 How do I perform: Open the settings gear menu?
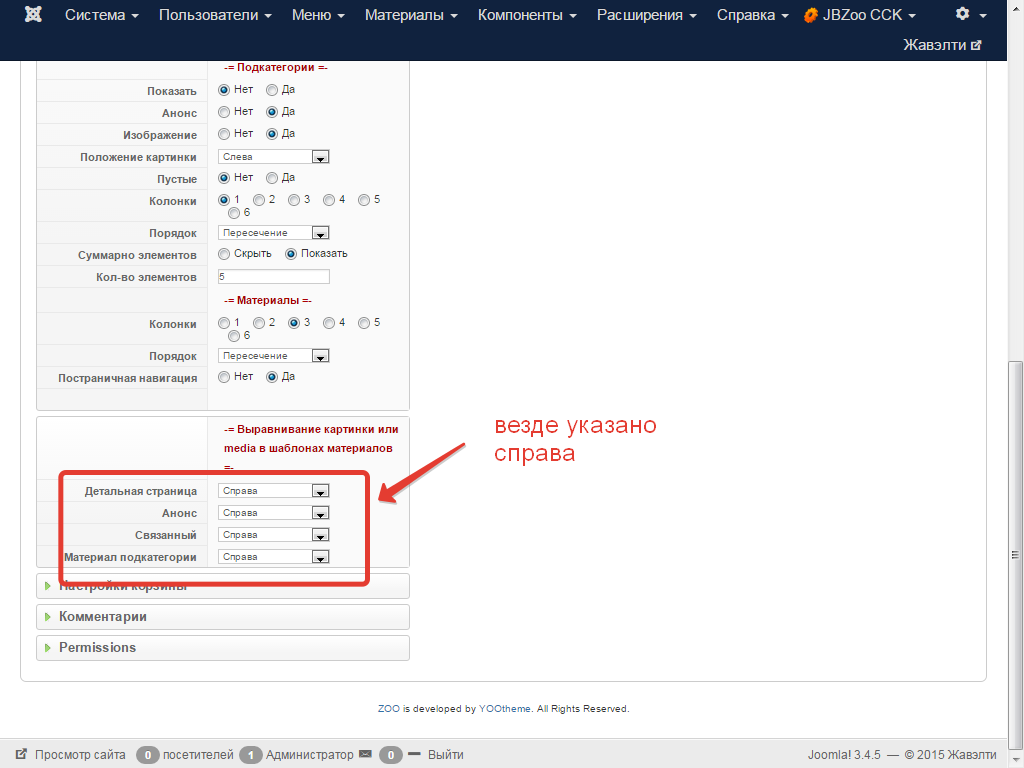962,14
